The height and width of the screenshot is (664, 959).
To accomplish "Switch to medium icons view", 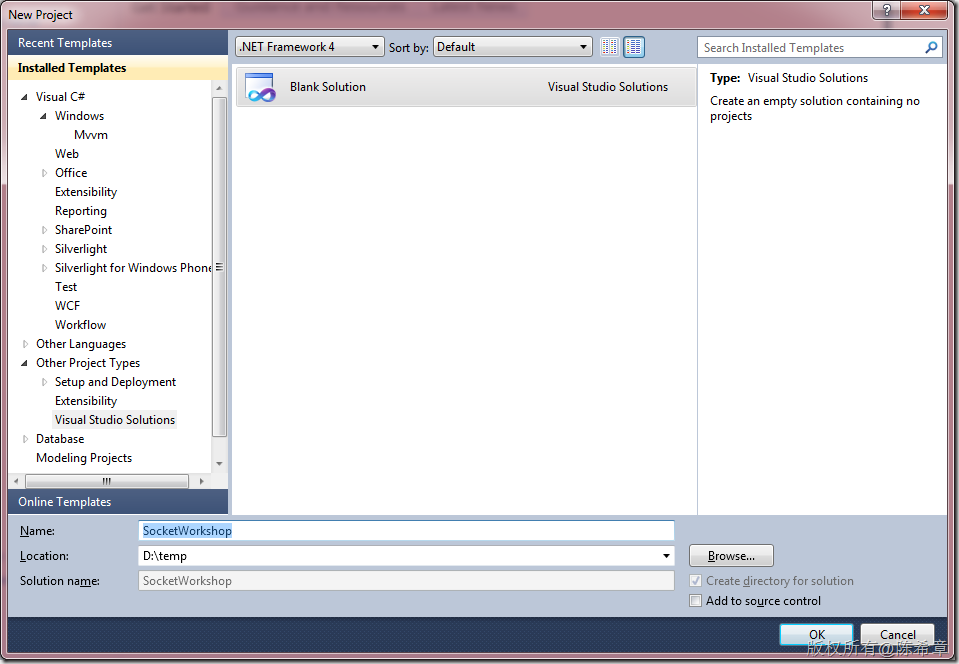I will (634, 47).
